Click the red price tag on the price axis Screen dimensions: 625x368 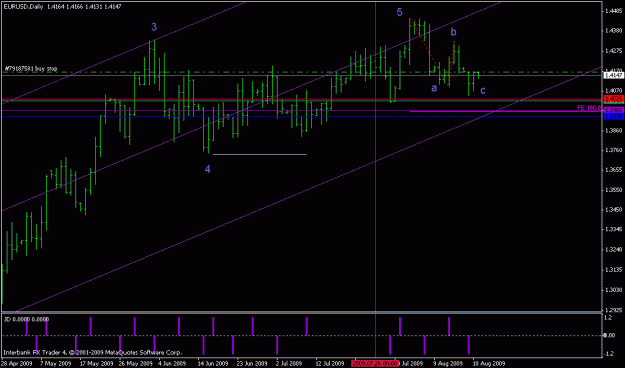pos(613,98)
